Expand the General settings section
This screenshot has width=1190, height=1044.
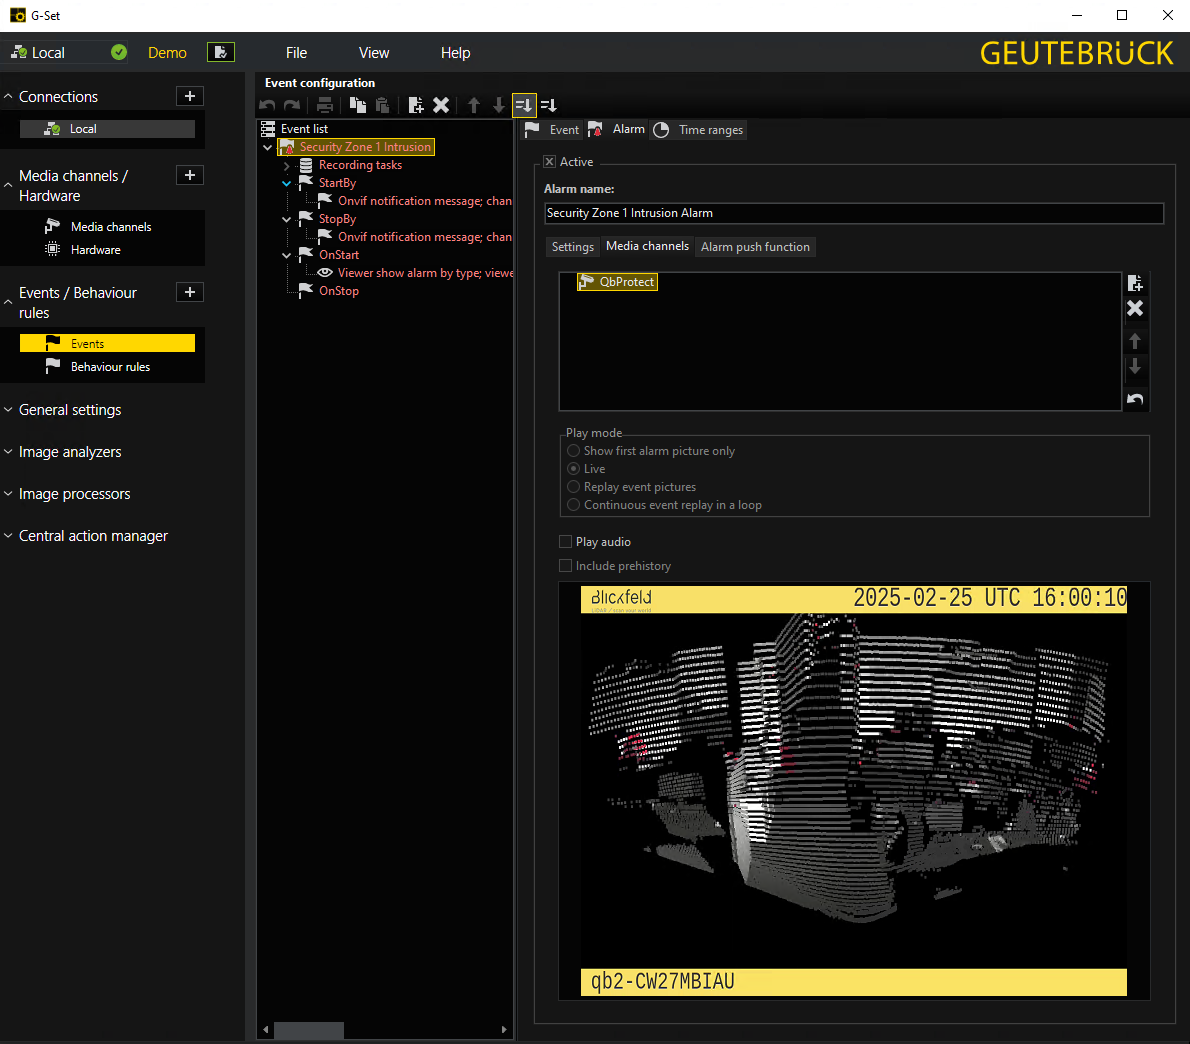(70, 410)
